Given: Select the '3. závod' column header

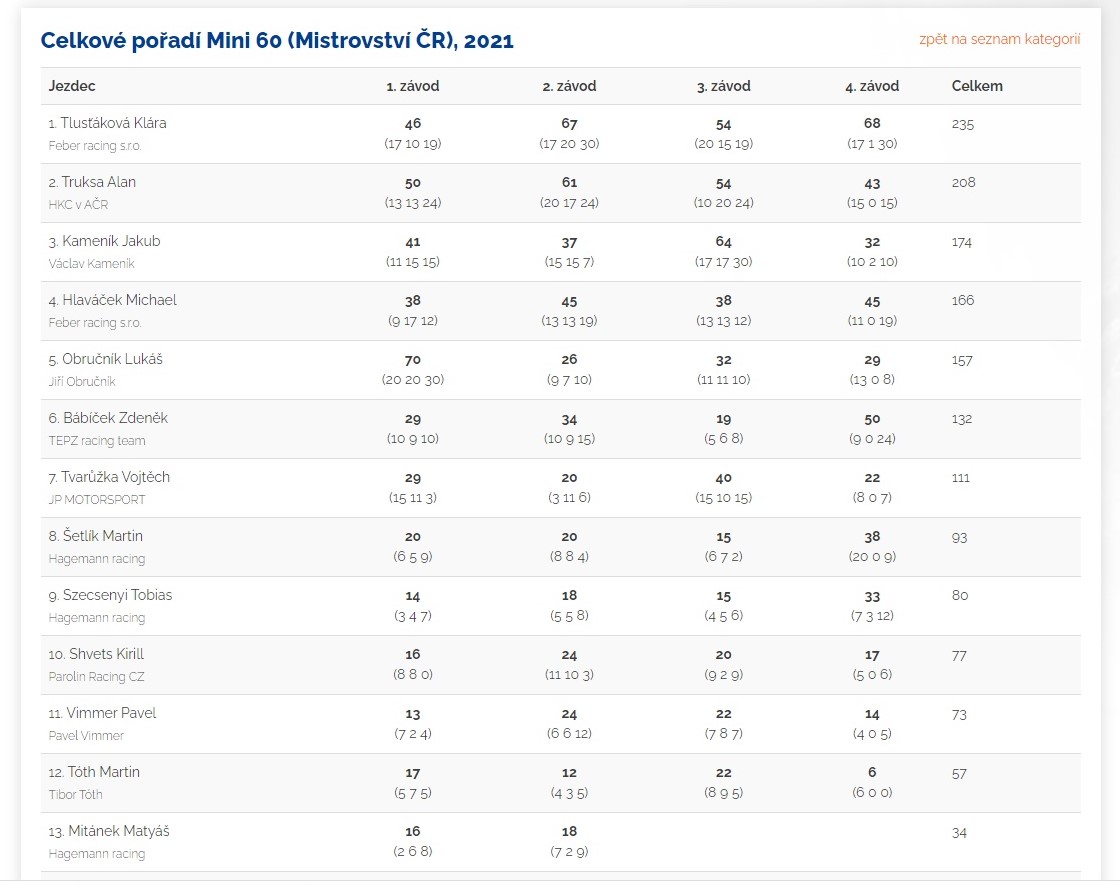Looking at the screenshot, I should (x=724, y=86).
